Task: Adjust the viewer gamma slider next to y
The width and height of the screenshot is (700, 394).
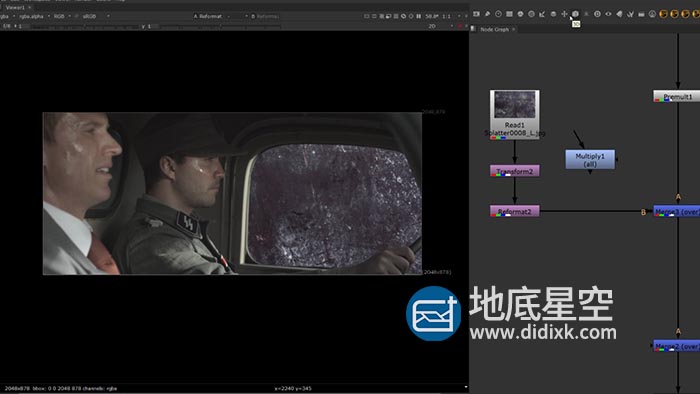Action: pyautogui.click(x=219, y=26)
